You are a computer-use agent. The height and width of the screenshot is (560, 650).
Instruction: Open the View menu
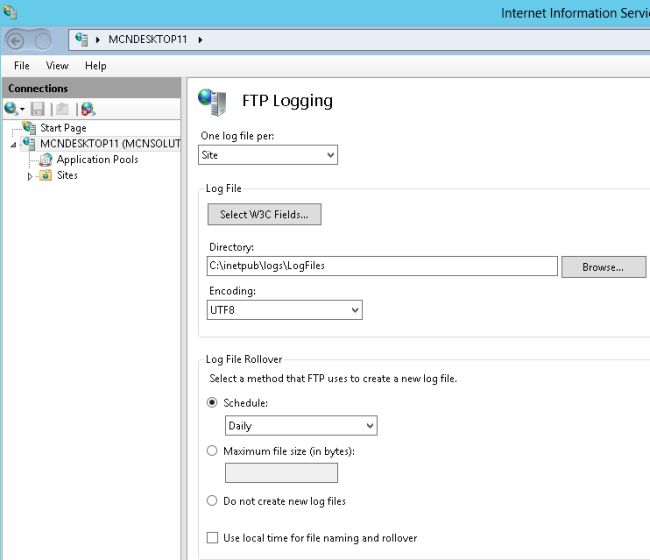[57, 65]
